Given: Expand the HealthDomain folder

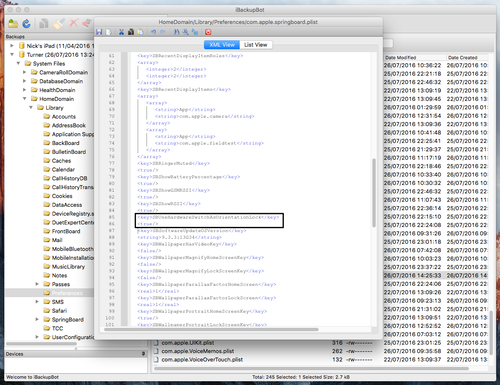Looking at the screenshot, I should [24, 90].
